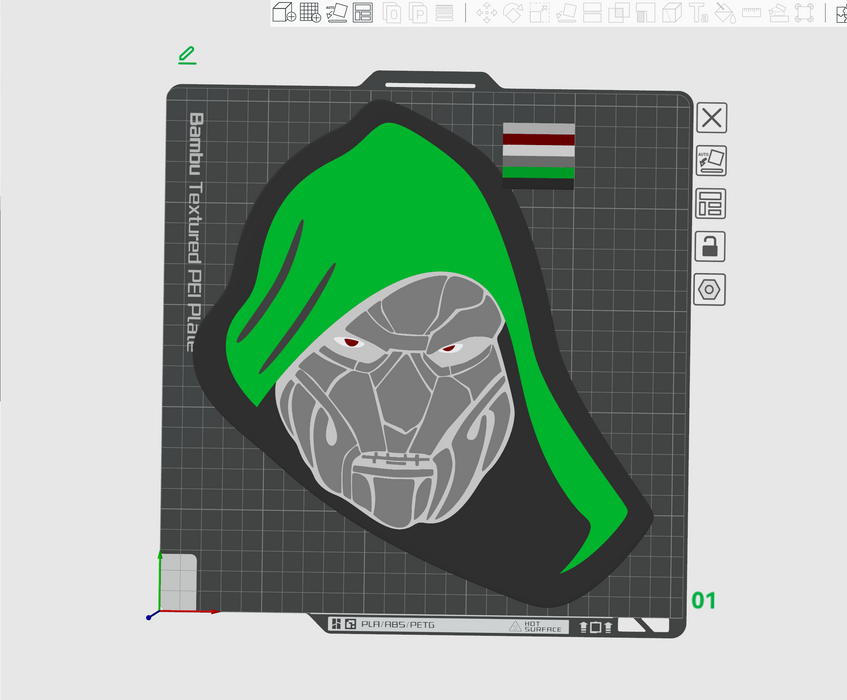Viewport: 847px width, 700px height.
Task: Toggle the plate lock icon
Action: pos(711,247)
